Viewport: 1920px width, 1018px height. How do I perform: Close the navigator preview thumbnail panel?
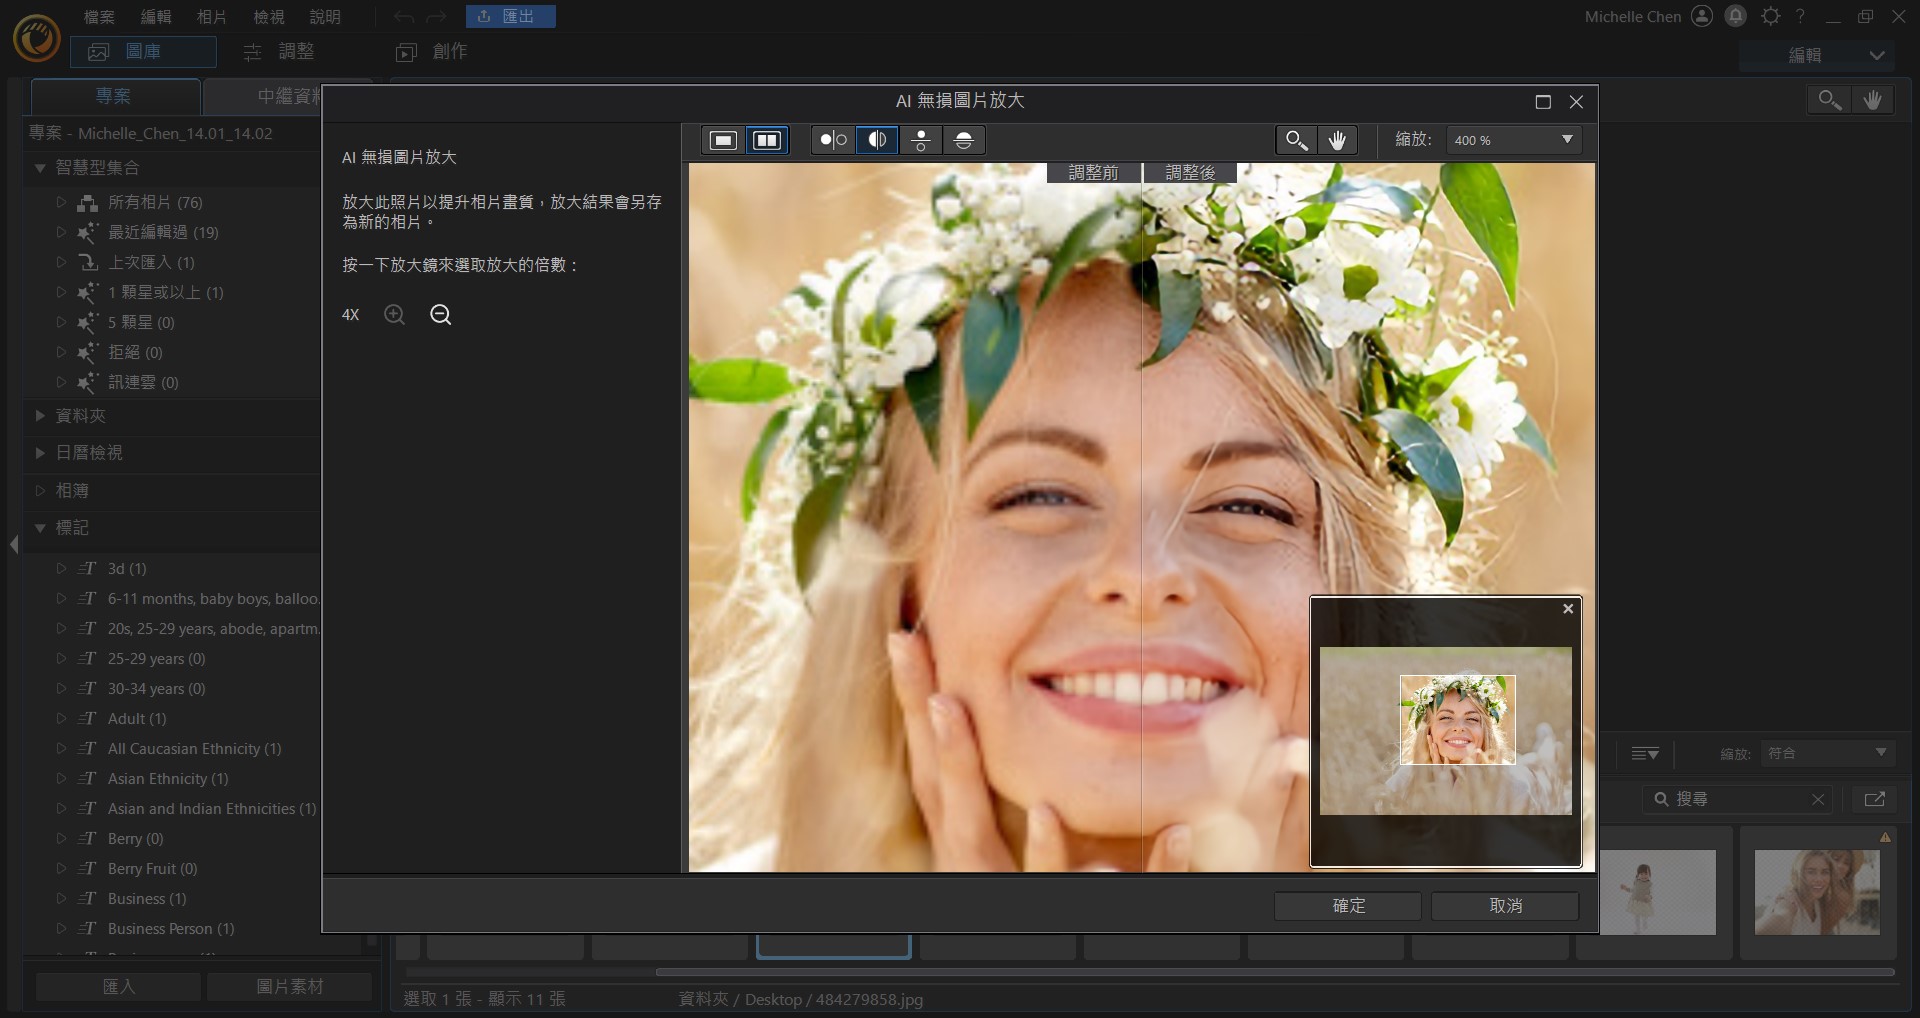(1568, 608)
